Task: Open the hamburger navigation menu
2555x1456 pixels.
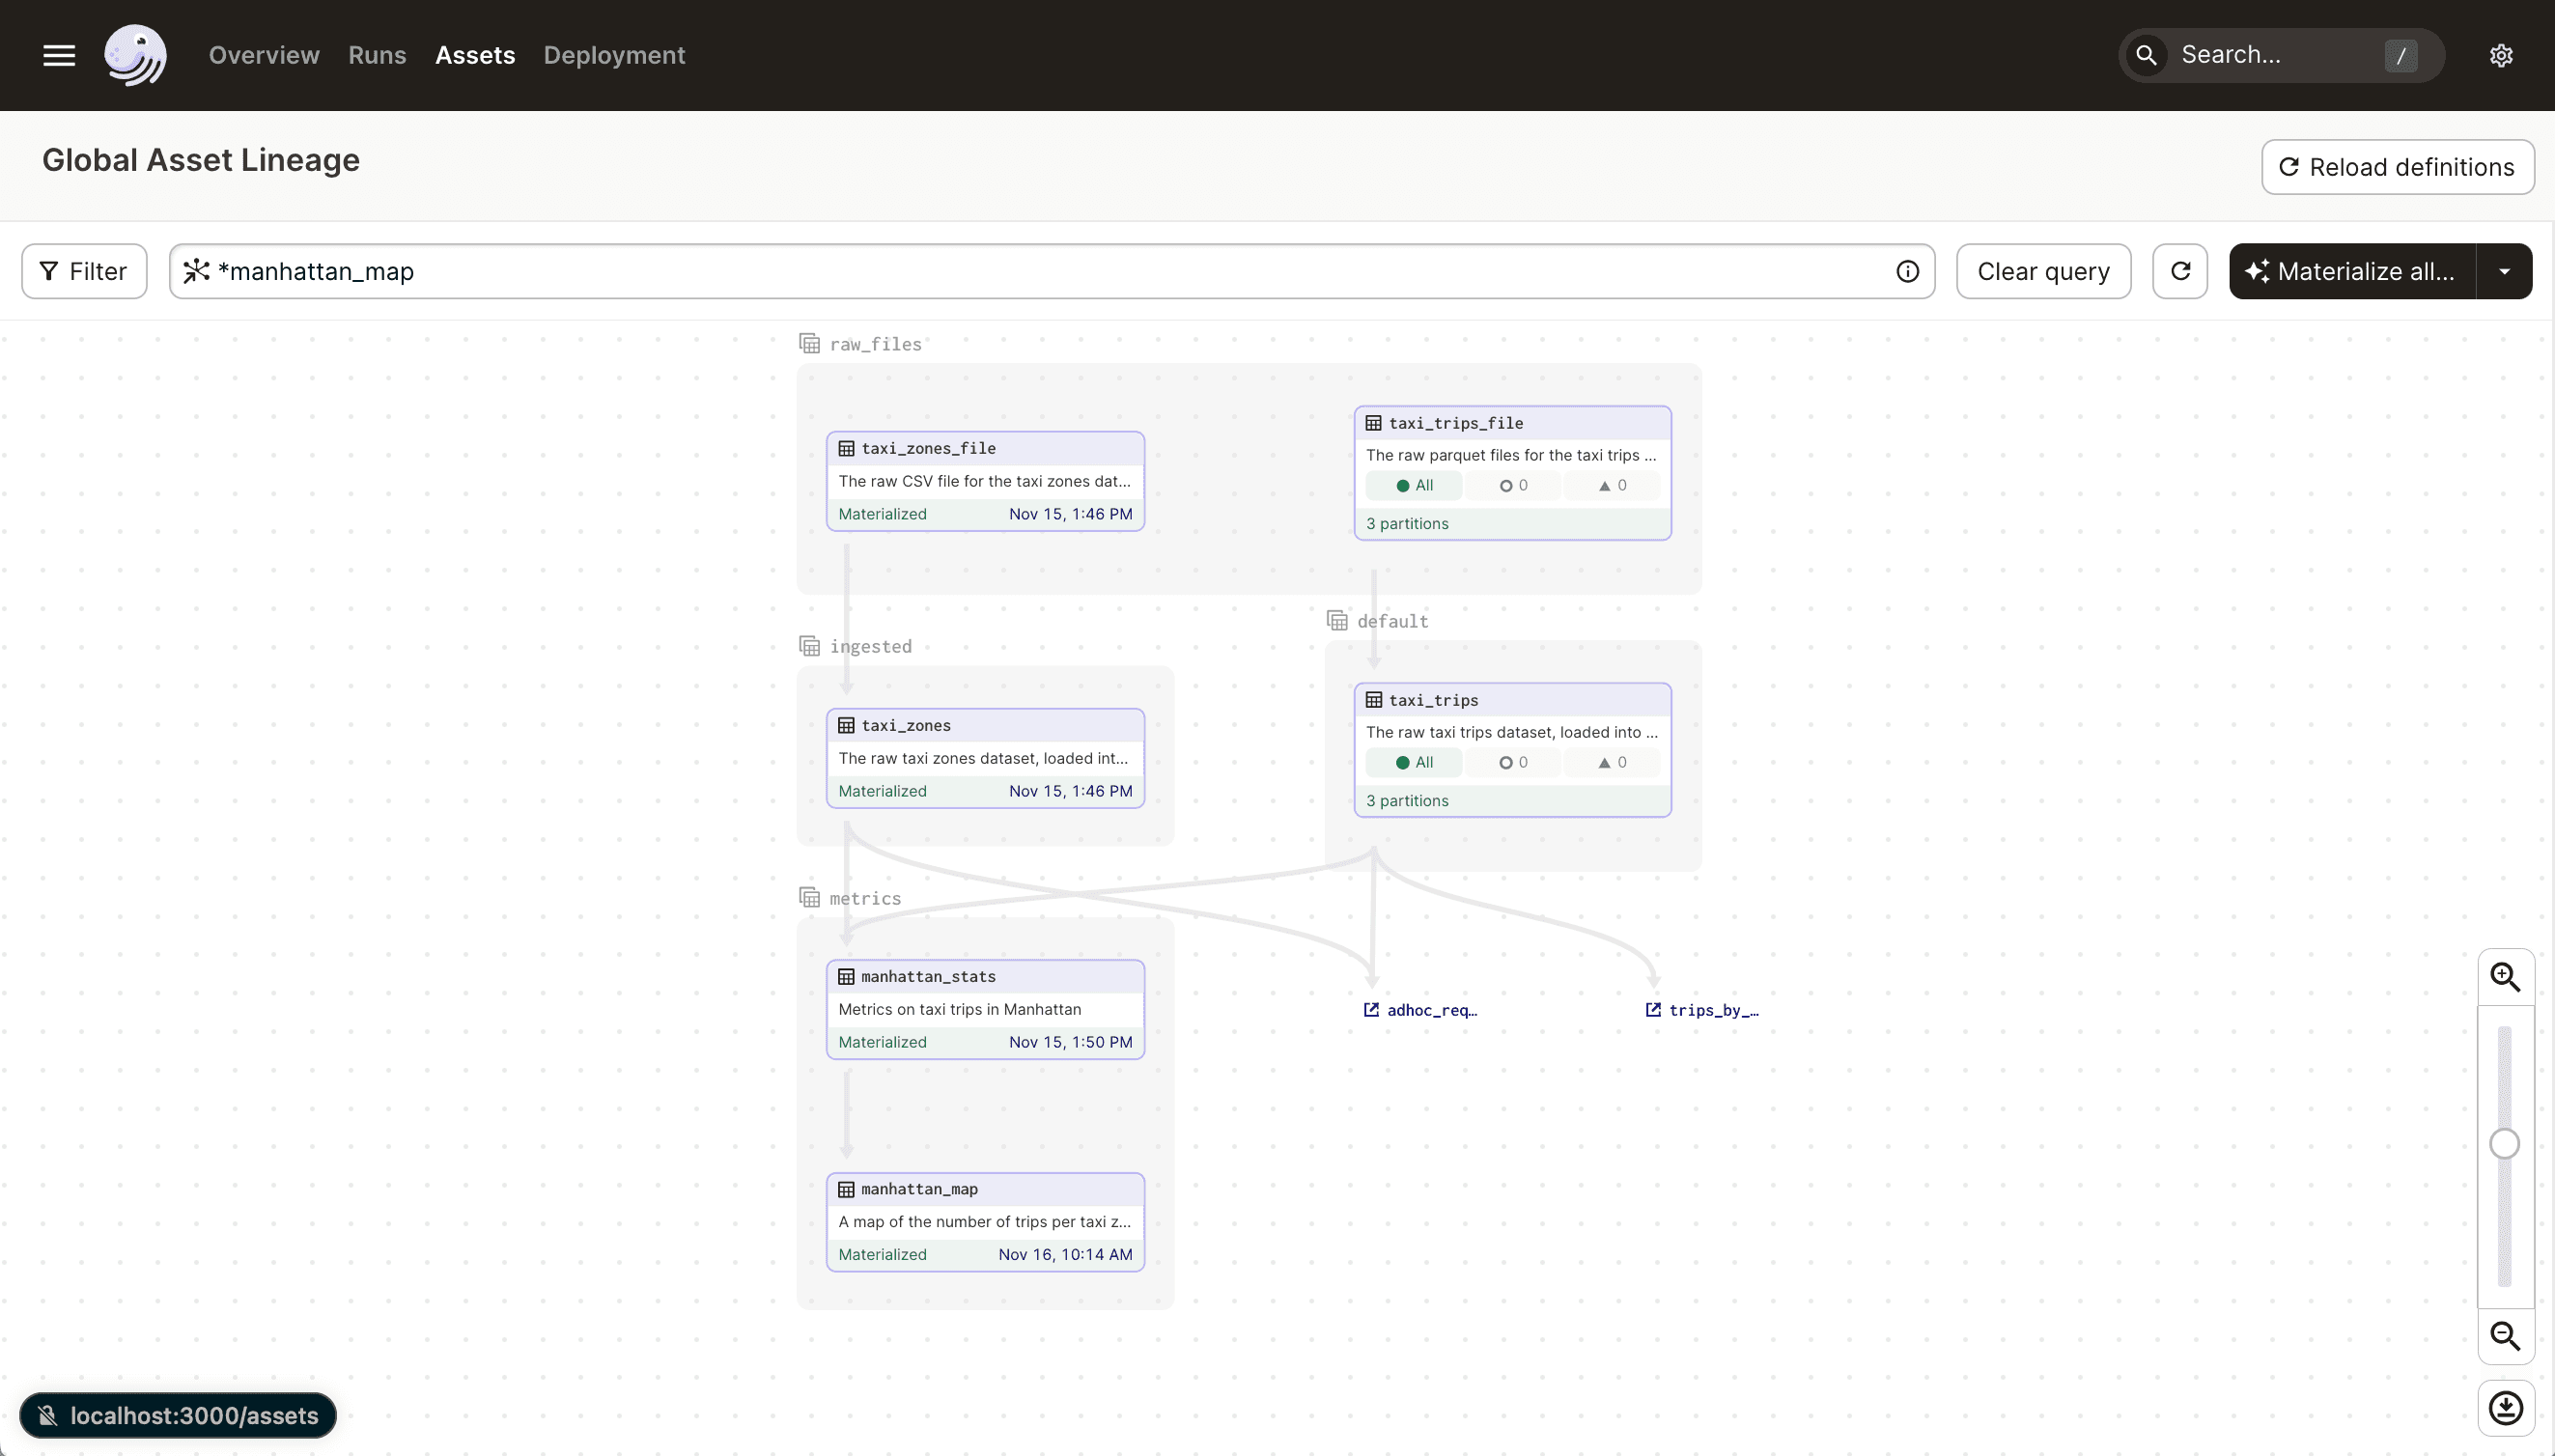Action: tap(58, 55)
